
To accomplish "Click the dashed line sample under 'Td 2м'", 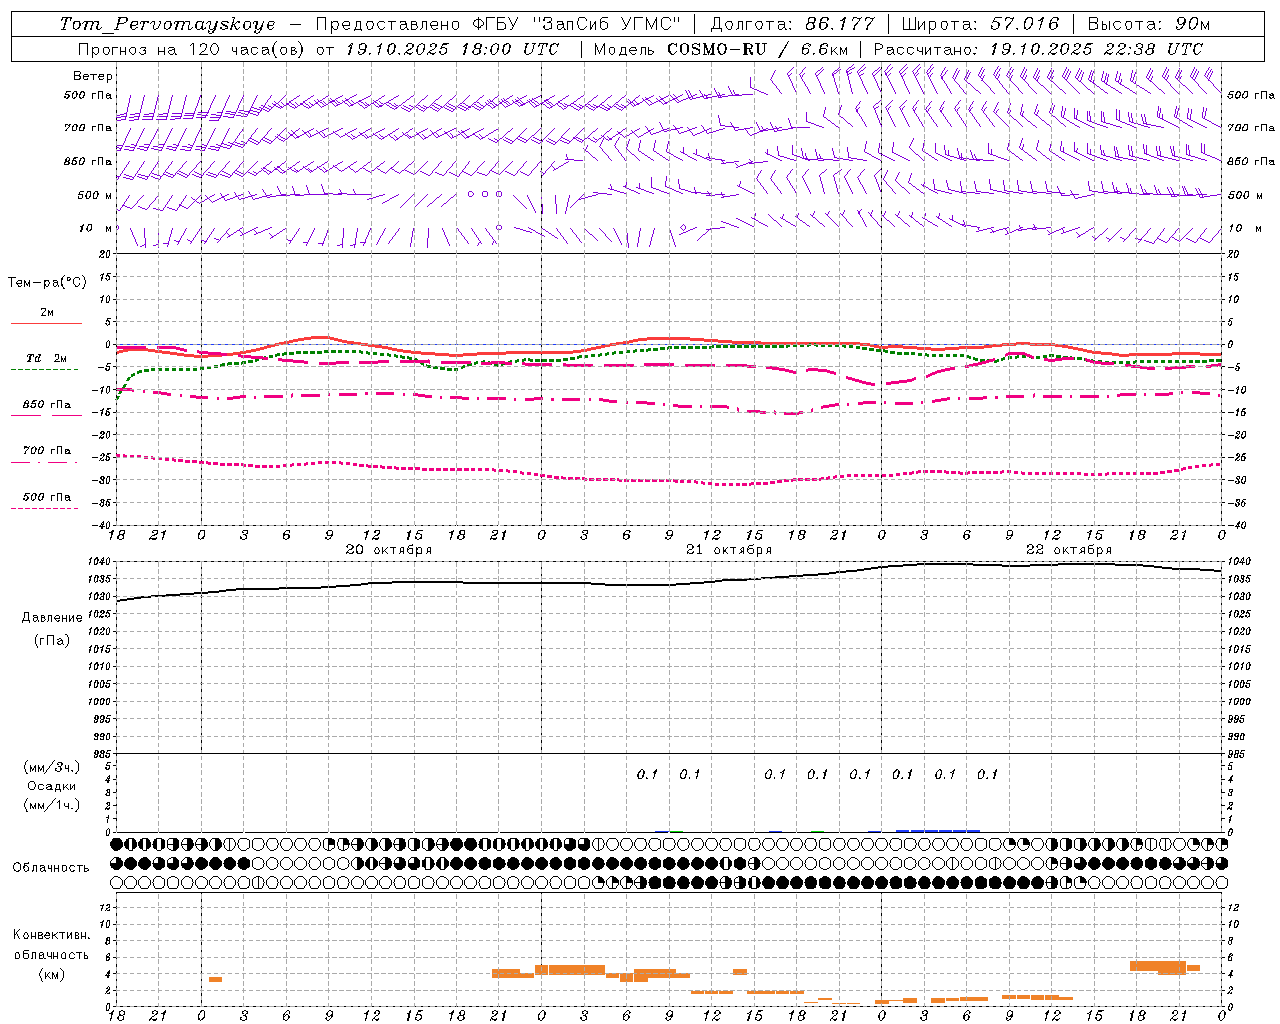I will [x=45, y=369].
